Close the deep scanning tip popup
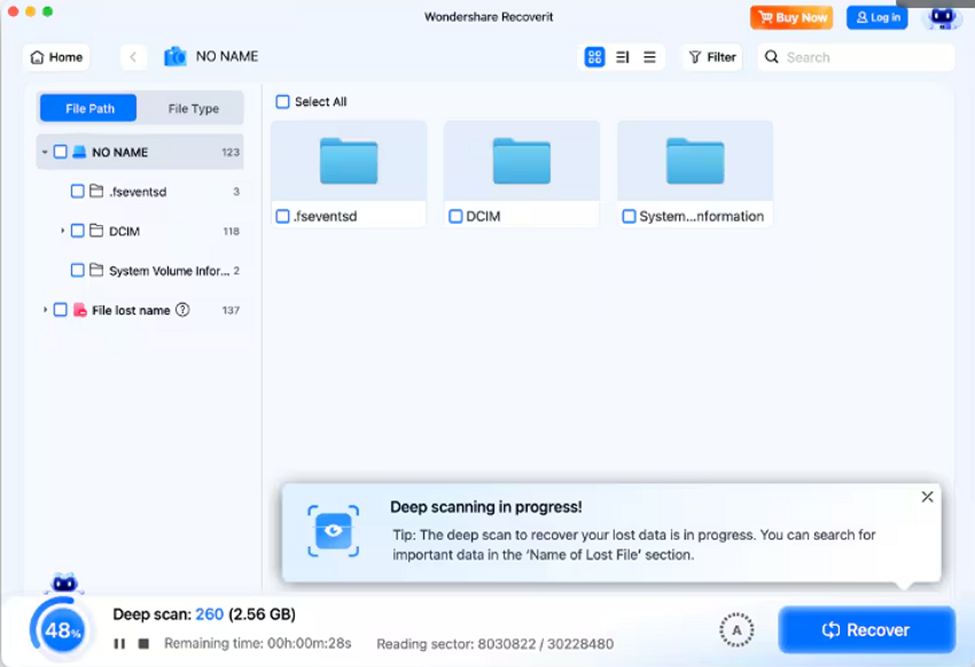The height and width of the screenshot is (667, 975). [927, 497]
